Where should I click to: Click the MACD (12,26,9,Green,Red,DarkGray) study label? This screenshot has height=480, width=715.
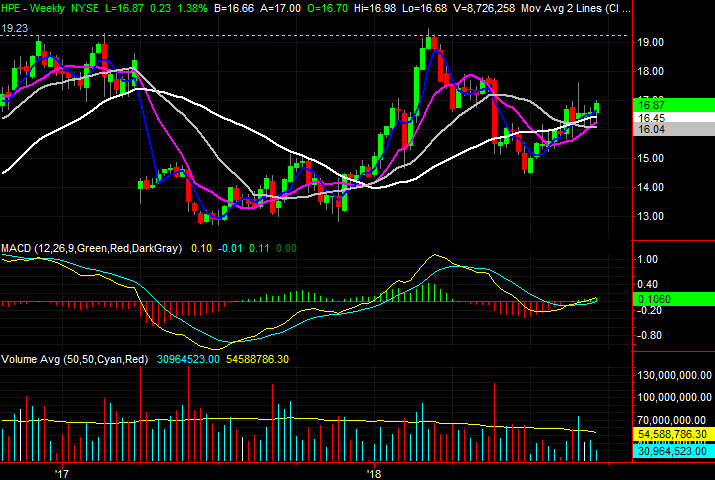click(x=92, y=248)
